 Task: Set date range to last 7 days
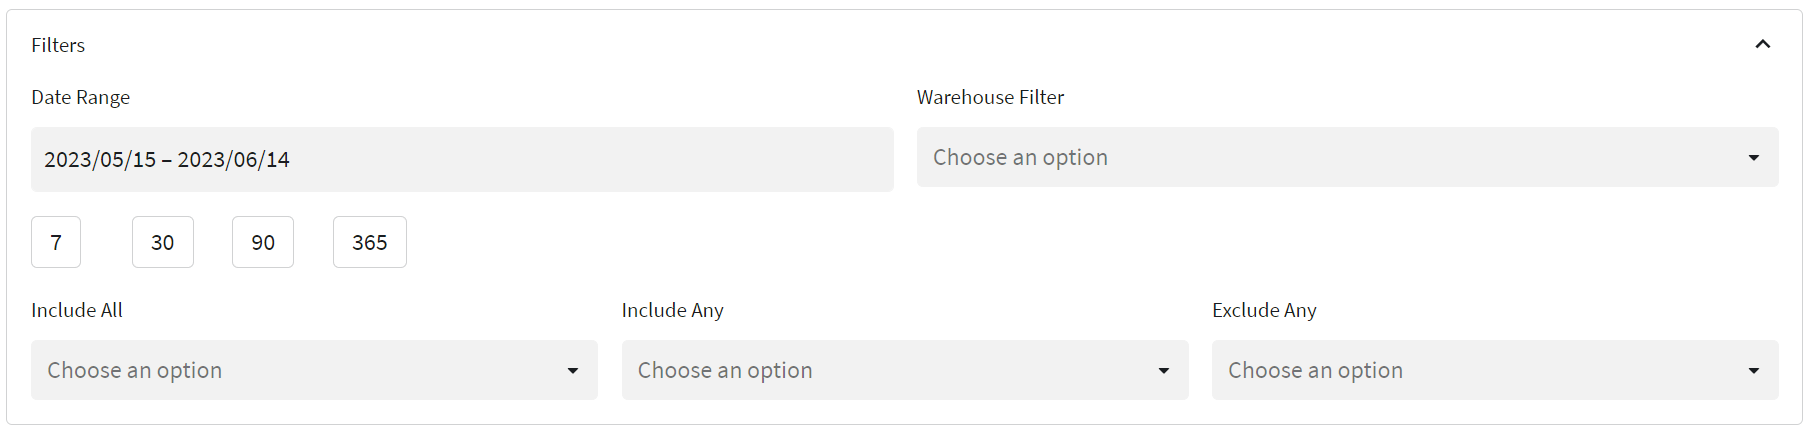coord(56,242)
